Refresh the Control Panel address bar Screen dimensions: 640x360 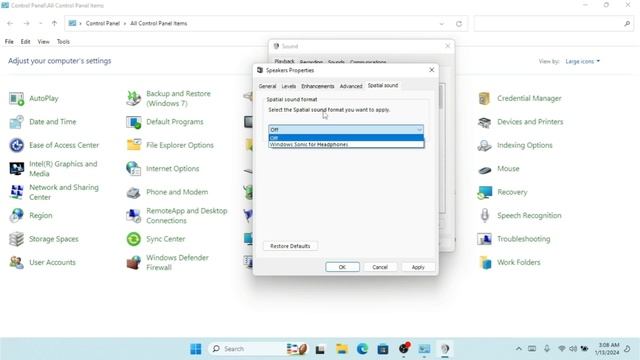(x=459, y=24)
